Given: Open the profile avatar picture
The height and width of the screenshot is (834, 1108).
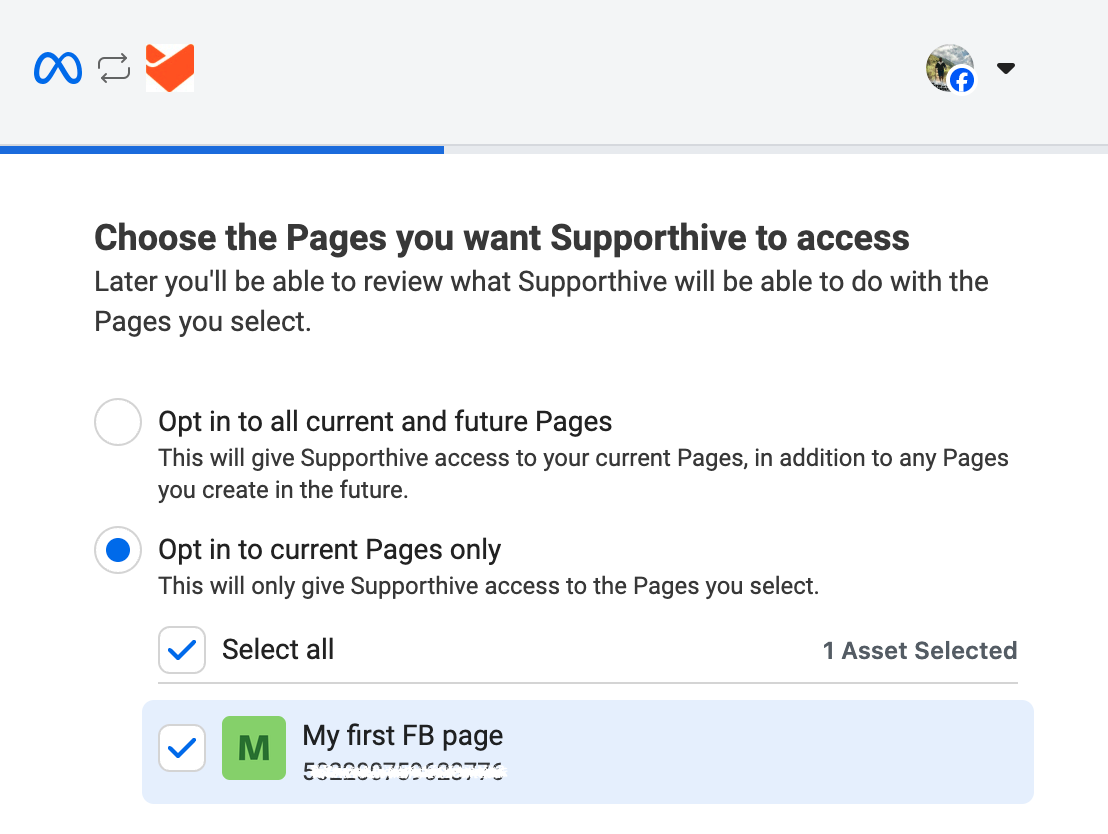Looking at the screenshot, I should point(950,68).
